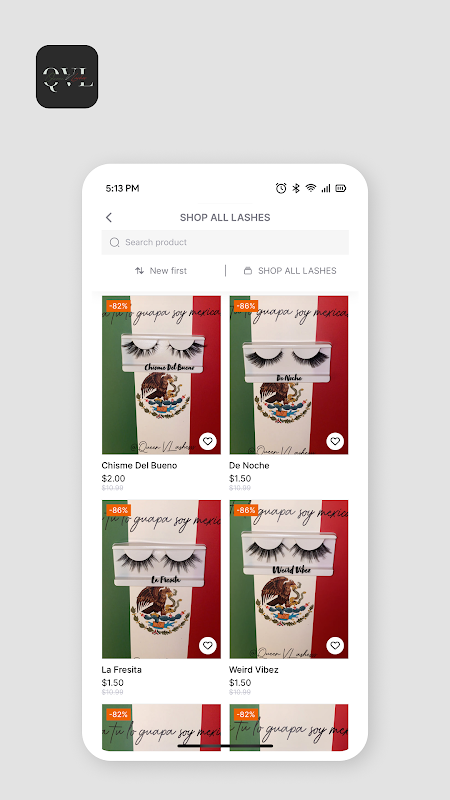This screenshot has width=450, height=800.
Task: Open the SHOP ALL LASHES category filter
Action: [290, 271]
